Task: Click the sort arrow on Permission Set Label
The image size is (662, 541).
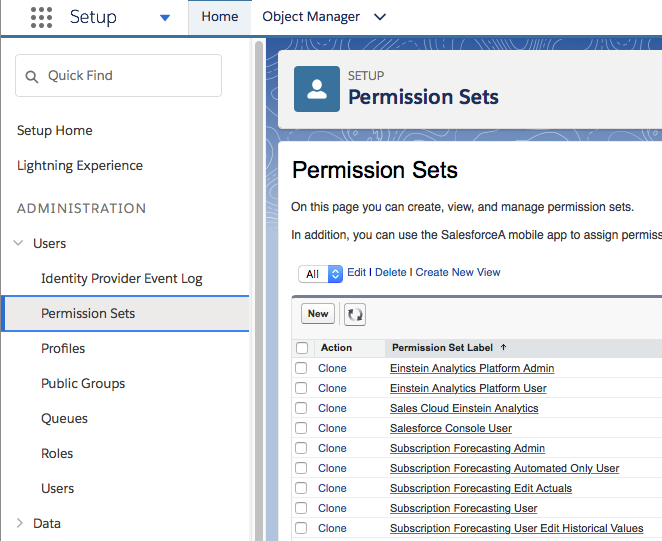Action: pos(503,348)
